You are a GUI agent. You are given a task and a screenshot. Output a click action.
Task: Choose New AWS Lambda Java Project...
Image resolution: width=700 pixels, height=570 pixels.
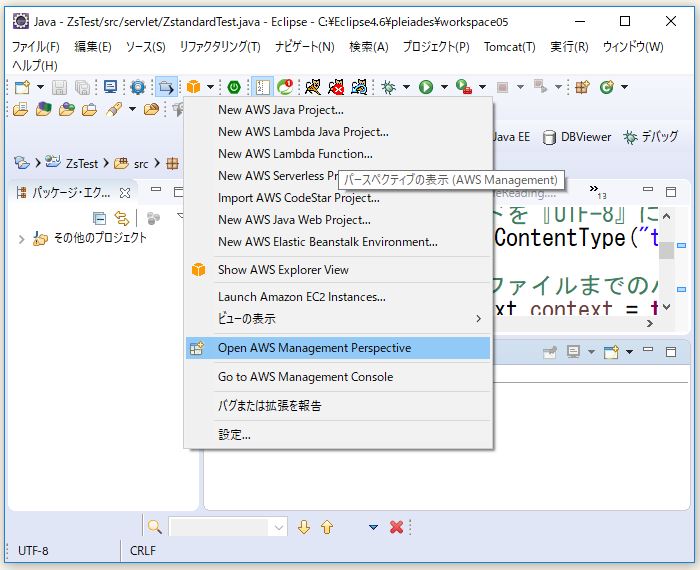338,132
